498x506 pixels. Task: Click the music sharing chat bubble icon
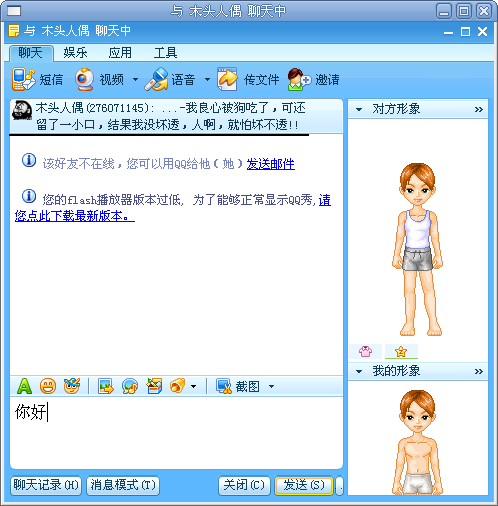(x=130, y=386)
